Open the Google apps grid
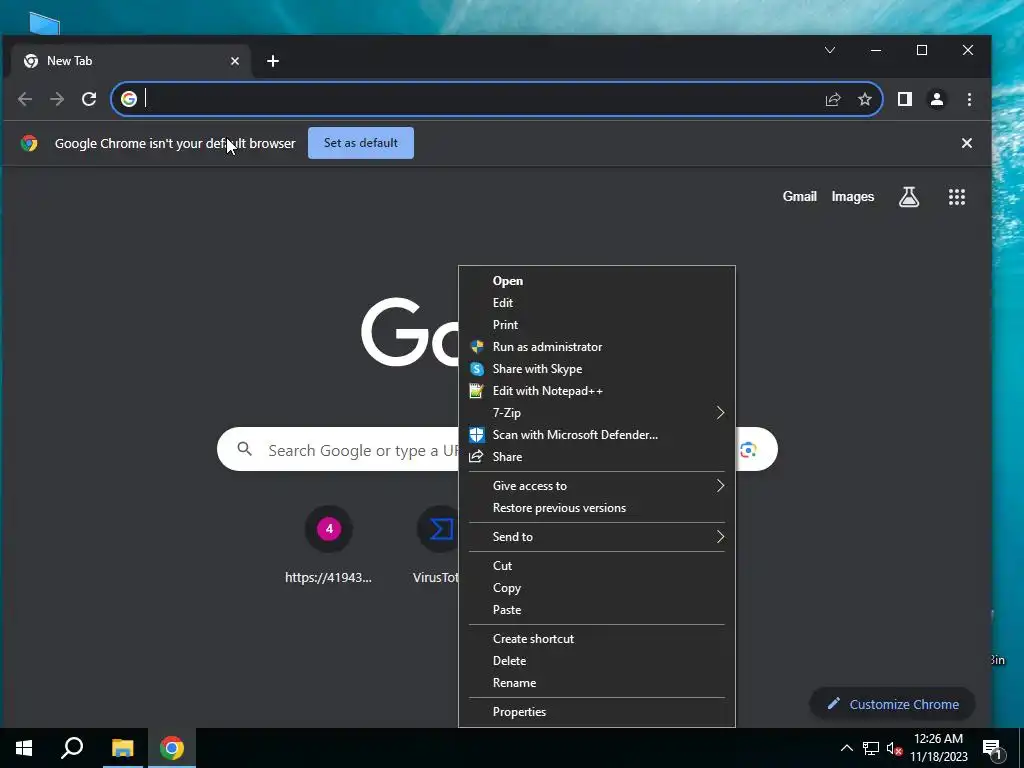Image resolution: width=1024 pixels, height=768 pixels. (x=957, y=197)
